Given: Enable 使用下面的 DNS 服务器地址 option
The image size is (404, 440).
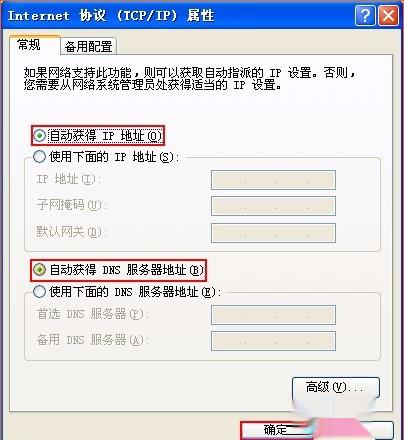Looking at the screenshot, I should (x=39, y=292).
